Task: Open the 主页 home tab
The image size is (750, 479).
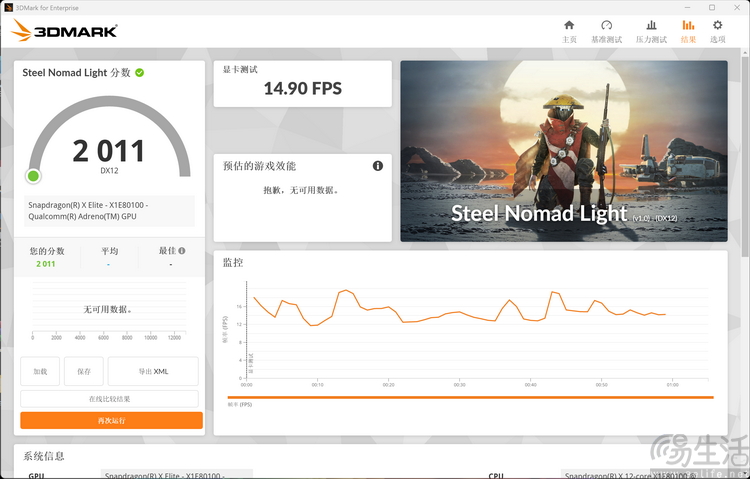Action: click(x=569, y=32)
